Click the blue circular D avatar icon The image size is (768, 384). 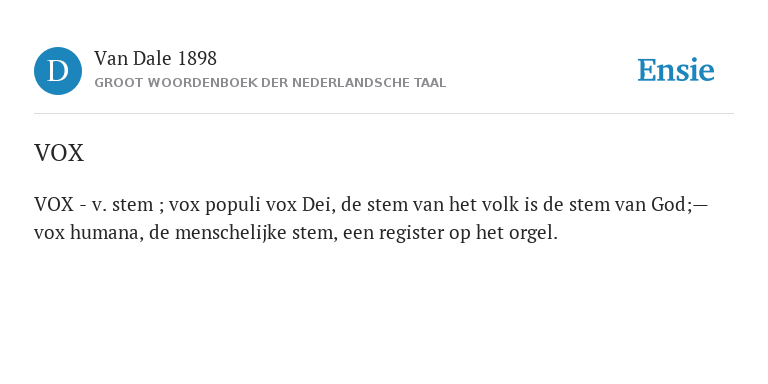click(x=58, y=71)
